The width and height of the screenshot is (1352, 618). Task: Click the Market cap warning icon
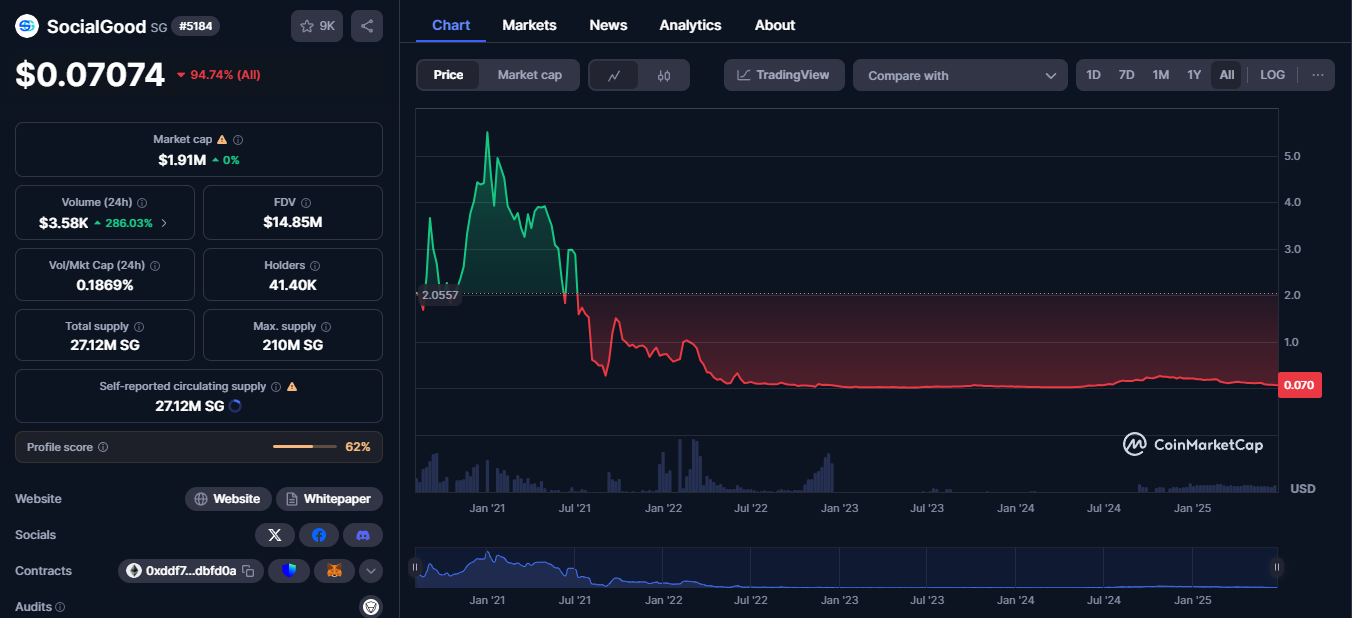222,140
